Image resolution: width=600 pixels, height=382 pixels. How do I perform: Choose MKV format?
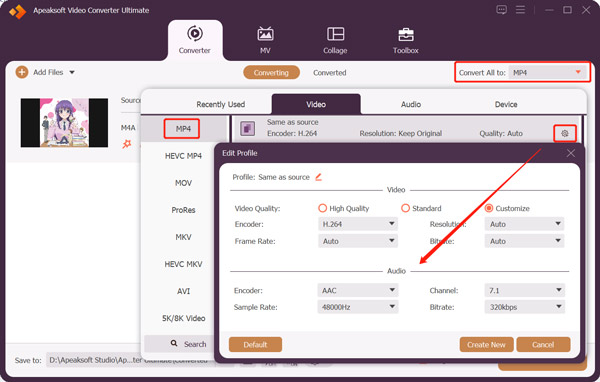tap(183, 237)
